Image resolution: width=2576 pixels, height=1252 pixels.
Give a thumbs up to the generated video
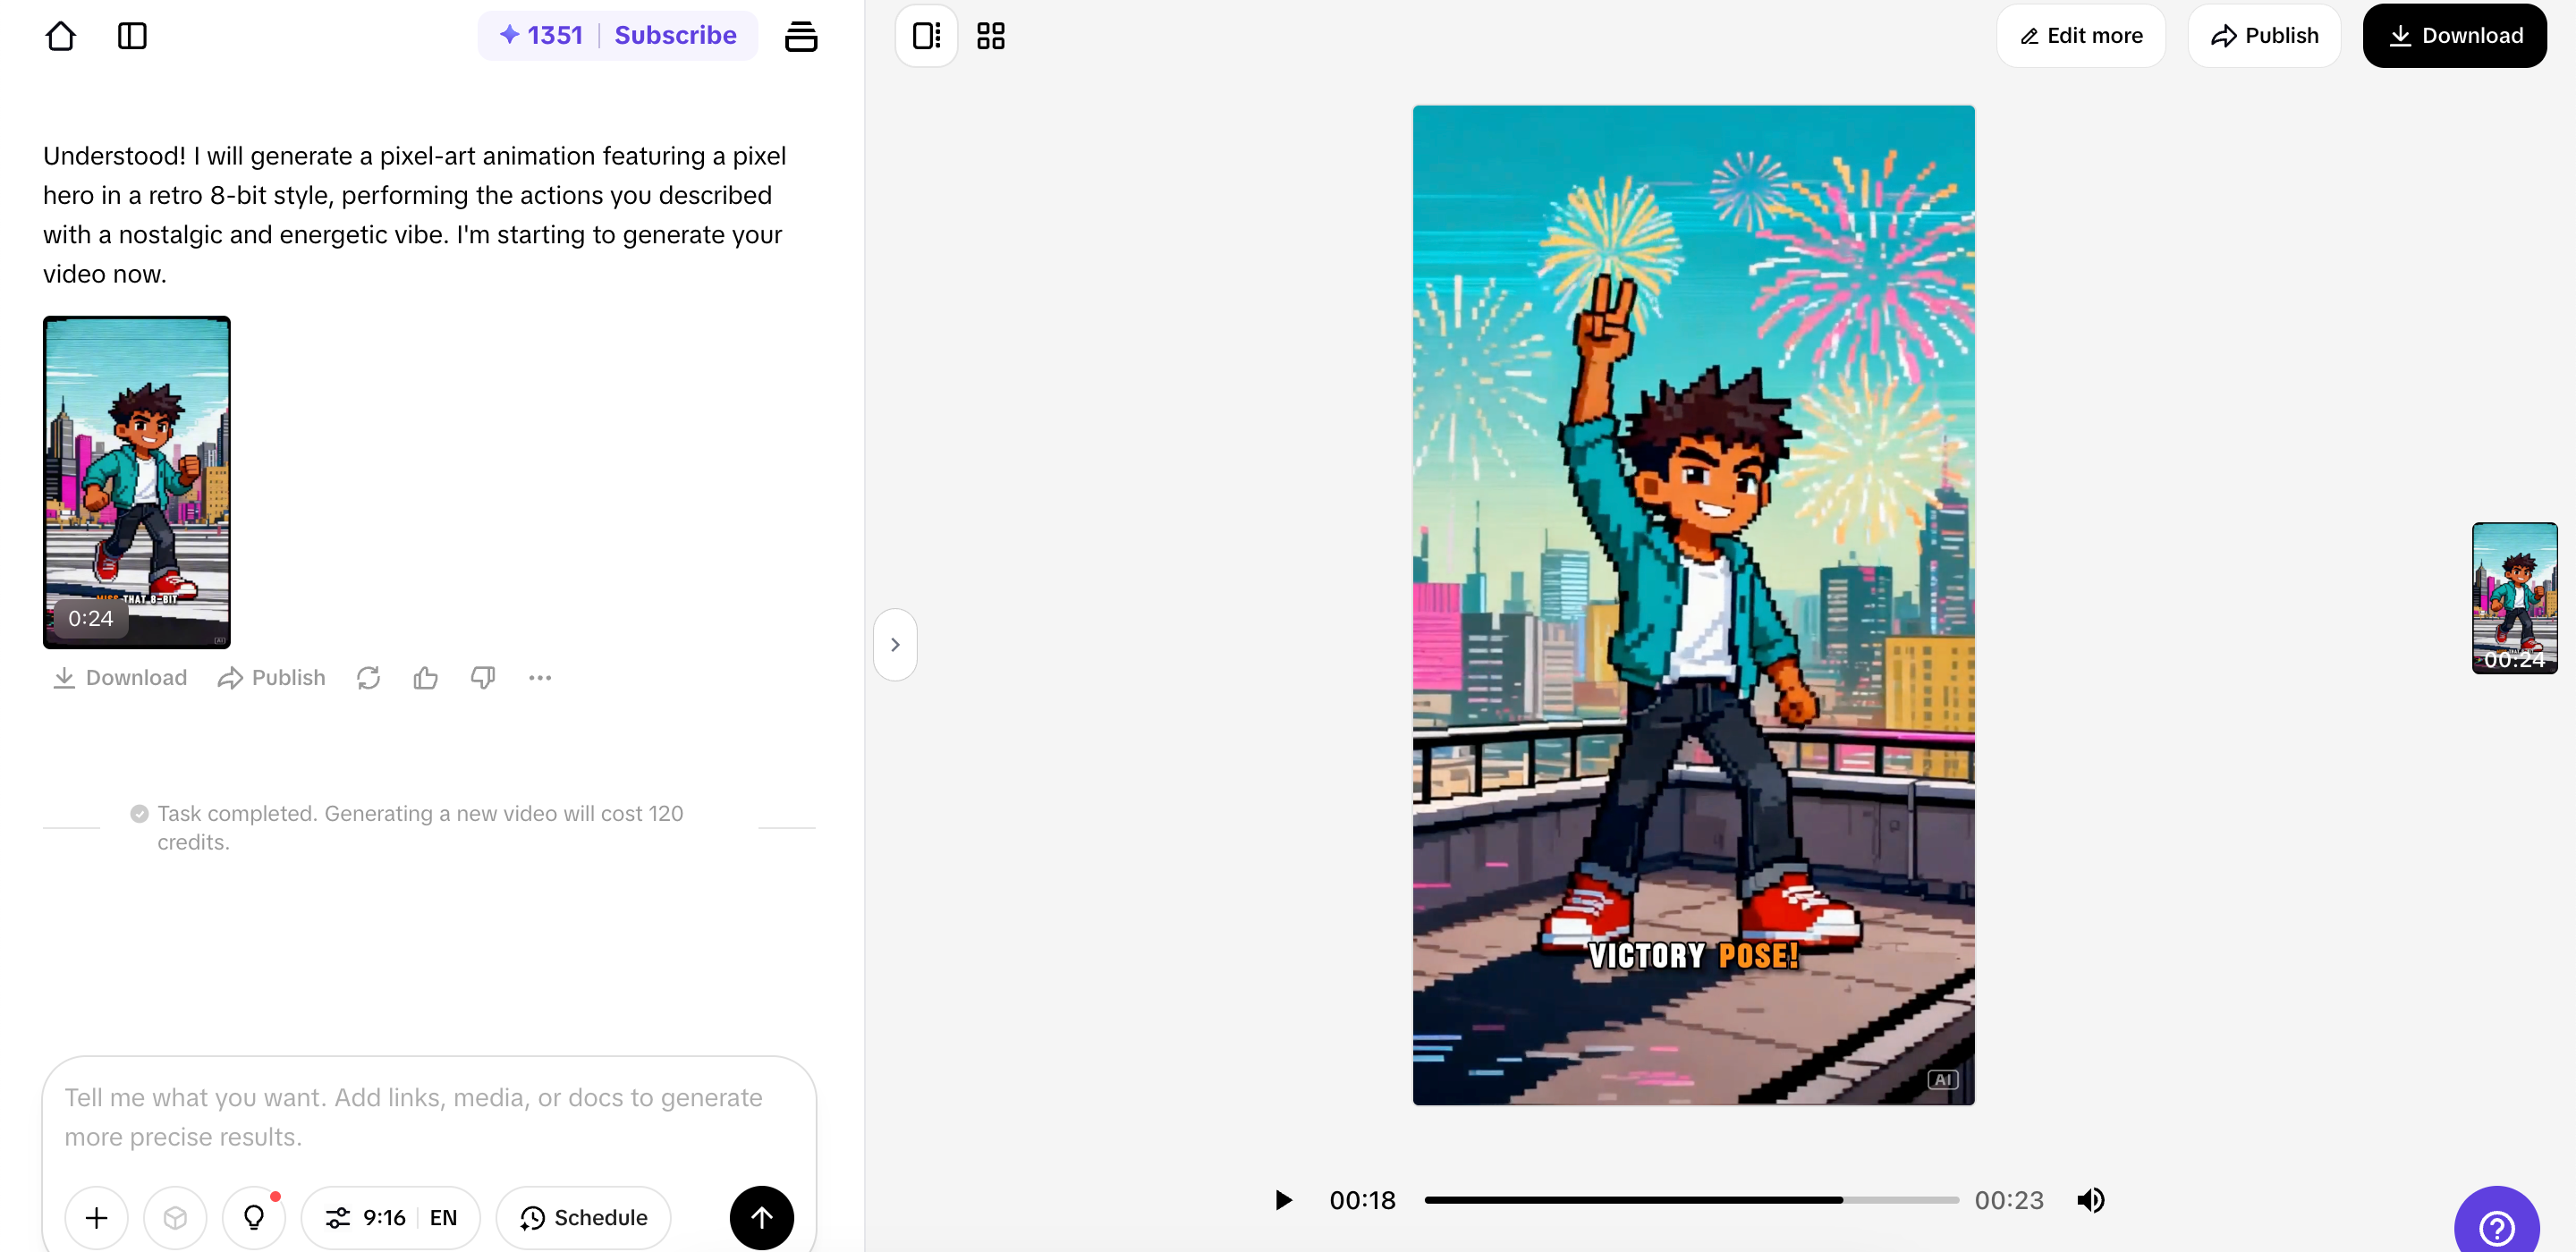pyautogui.click(x=425, y=677)
